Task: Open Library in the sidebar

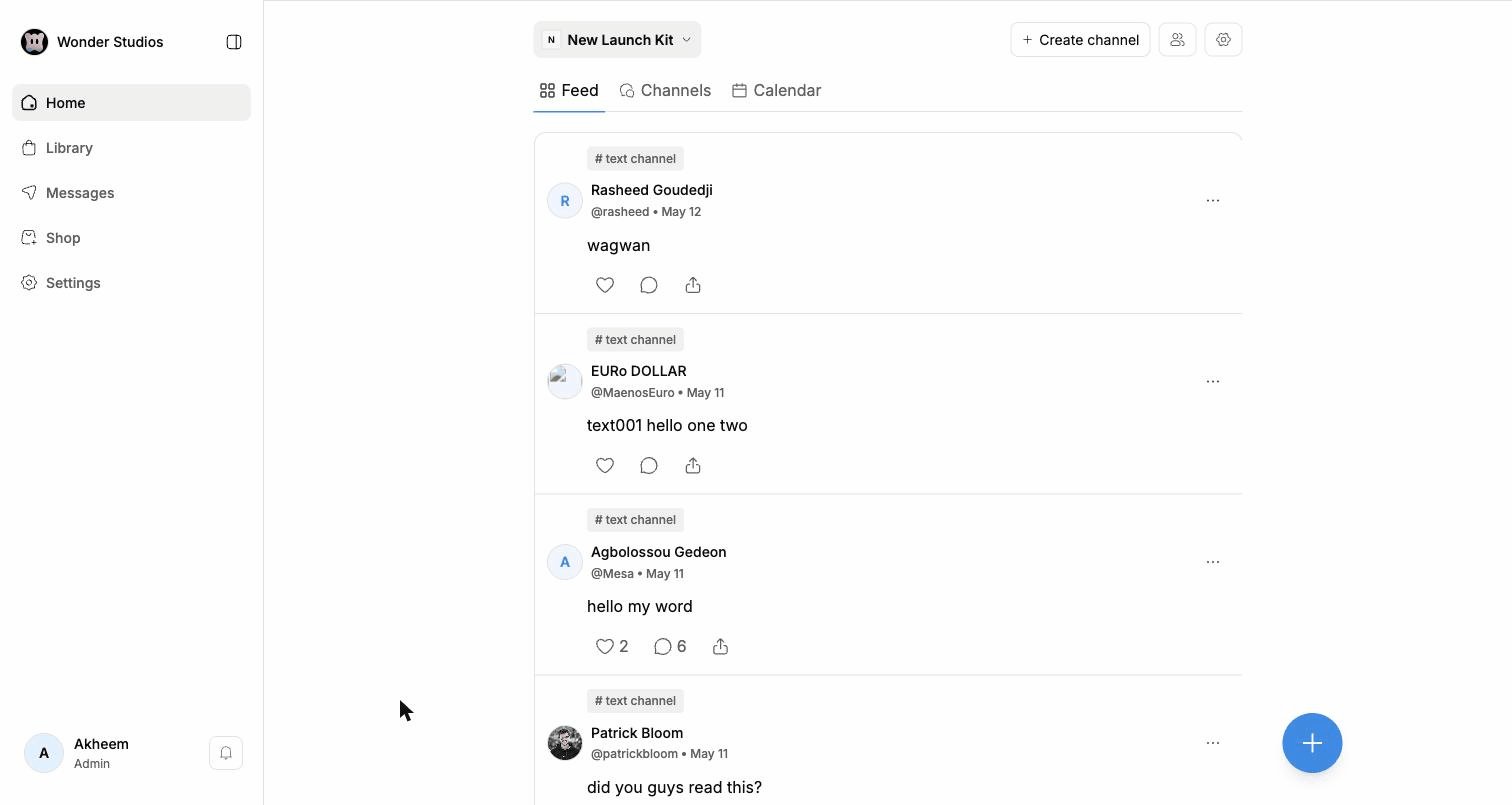Action: pos(131,148)
